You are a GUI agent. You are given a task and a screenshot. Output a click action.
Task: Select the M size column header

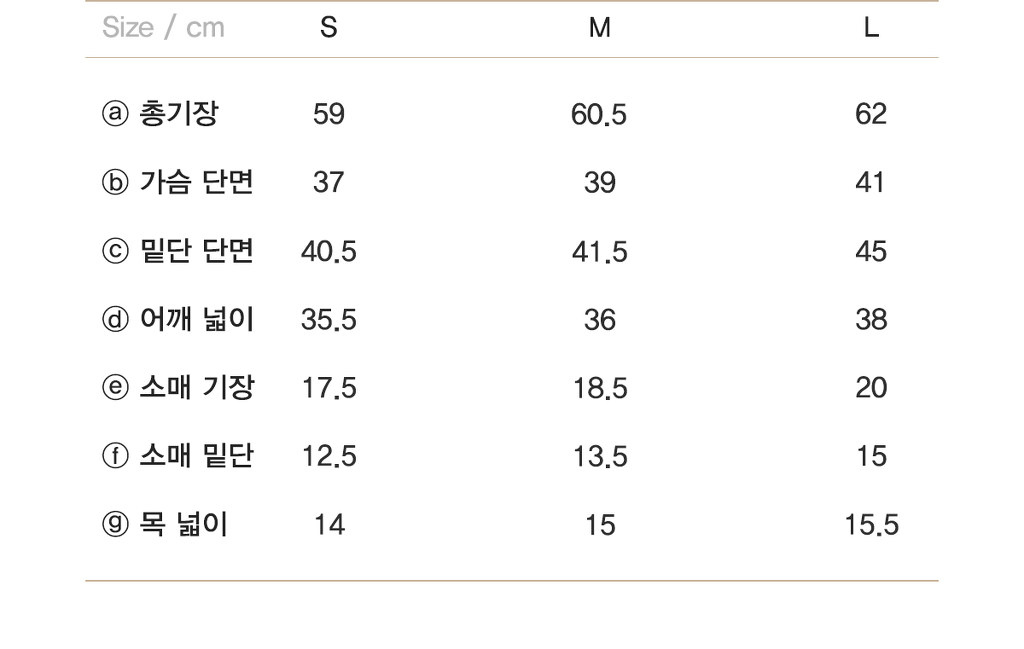pyautogui.click(x=600, y=27)
